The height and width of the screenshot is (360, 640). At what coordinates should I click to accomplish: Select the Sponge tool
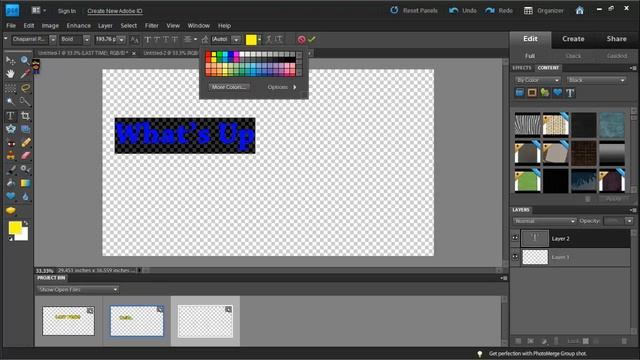point(10,211)
